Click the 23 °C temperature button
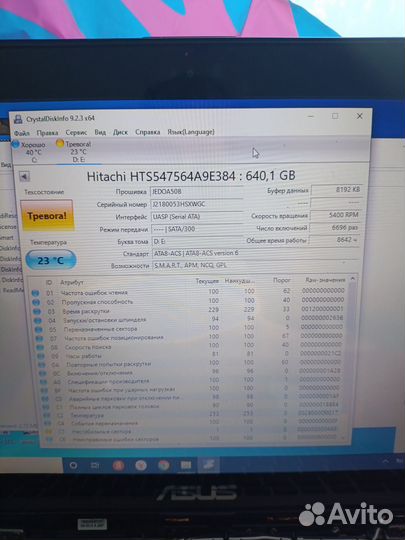This screenshot has width=405, height=540. [51, 260]
